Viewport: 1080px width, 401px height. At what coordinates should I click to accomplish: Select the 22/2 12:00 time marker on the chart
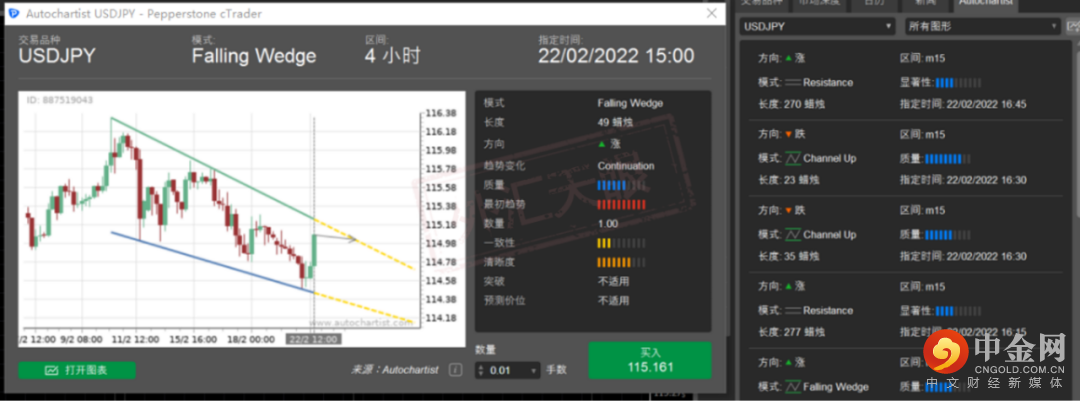(x=314, y=340)
